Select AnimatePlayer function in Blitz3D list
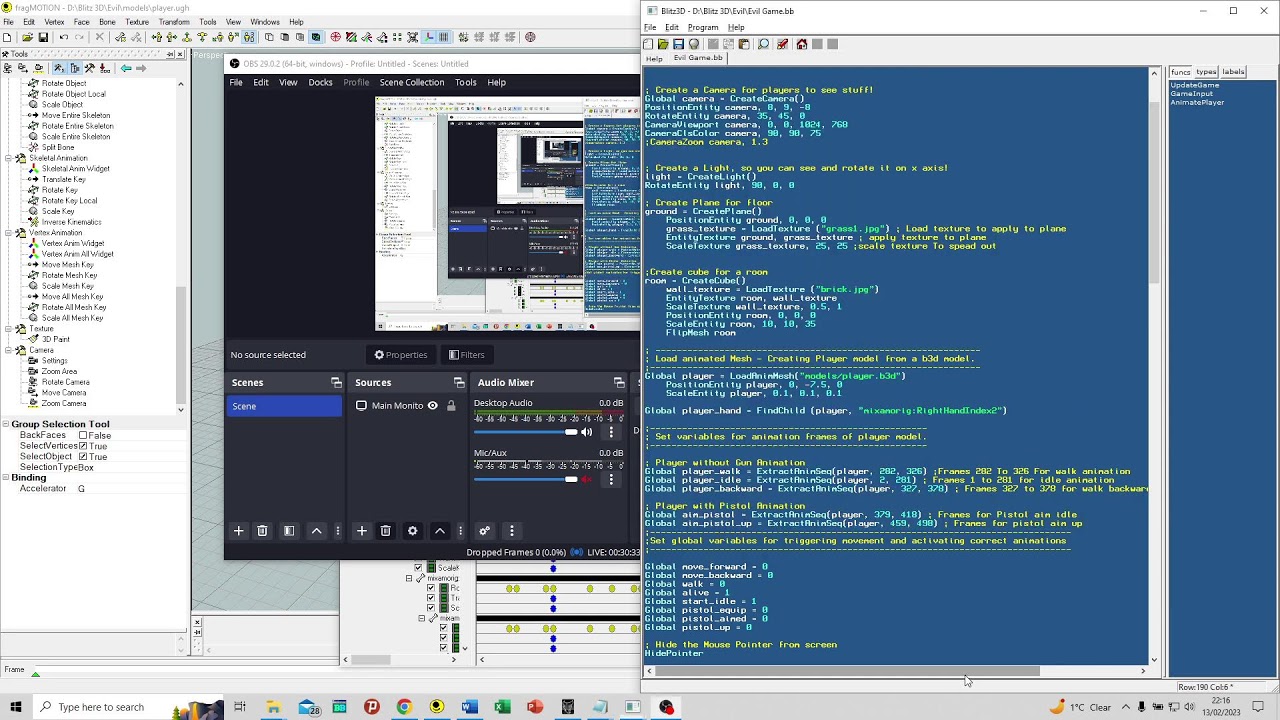The image size is (1280, 720). coord(1198,102)
